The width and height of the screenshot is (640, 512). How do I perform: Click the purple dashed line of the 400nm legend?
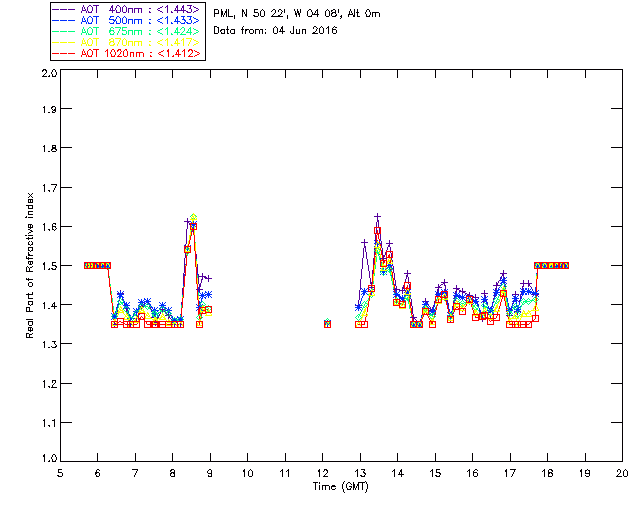coord(64,9)
